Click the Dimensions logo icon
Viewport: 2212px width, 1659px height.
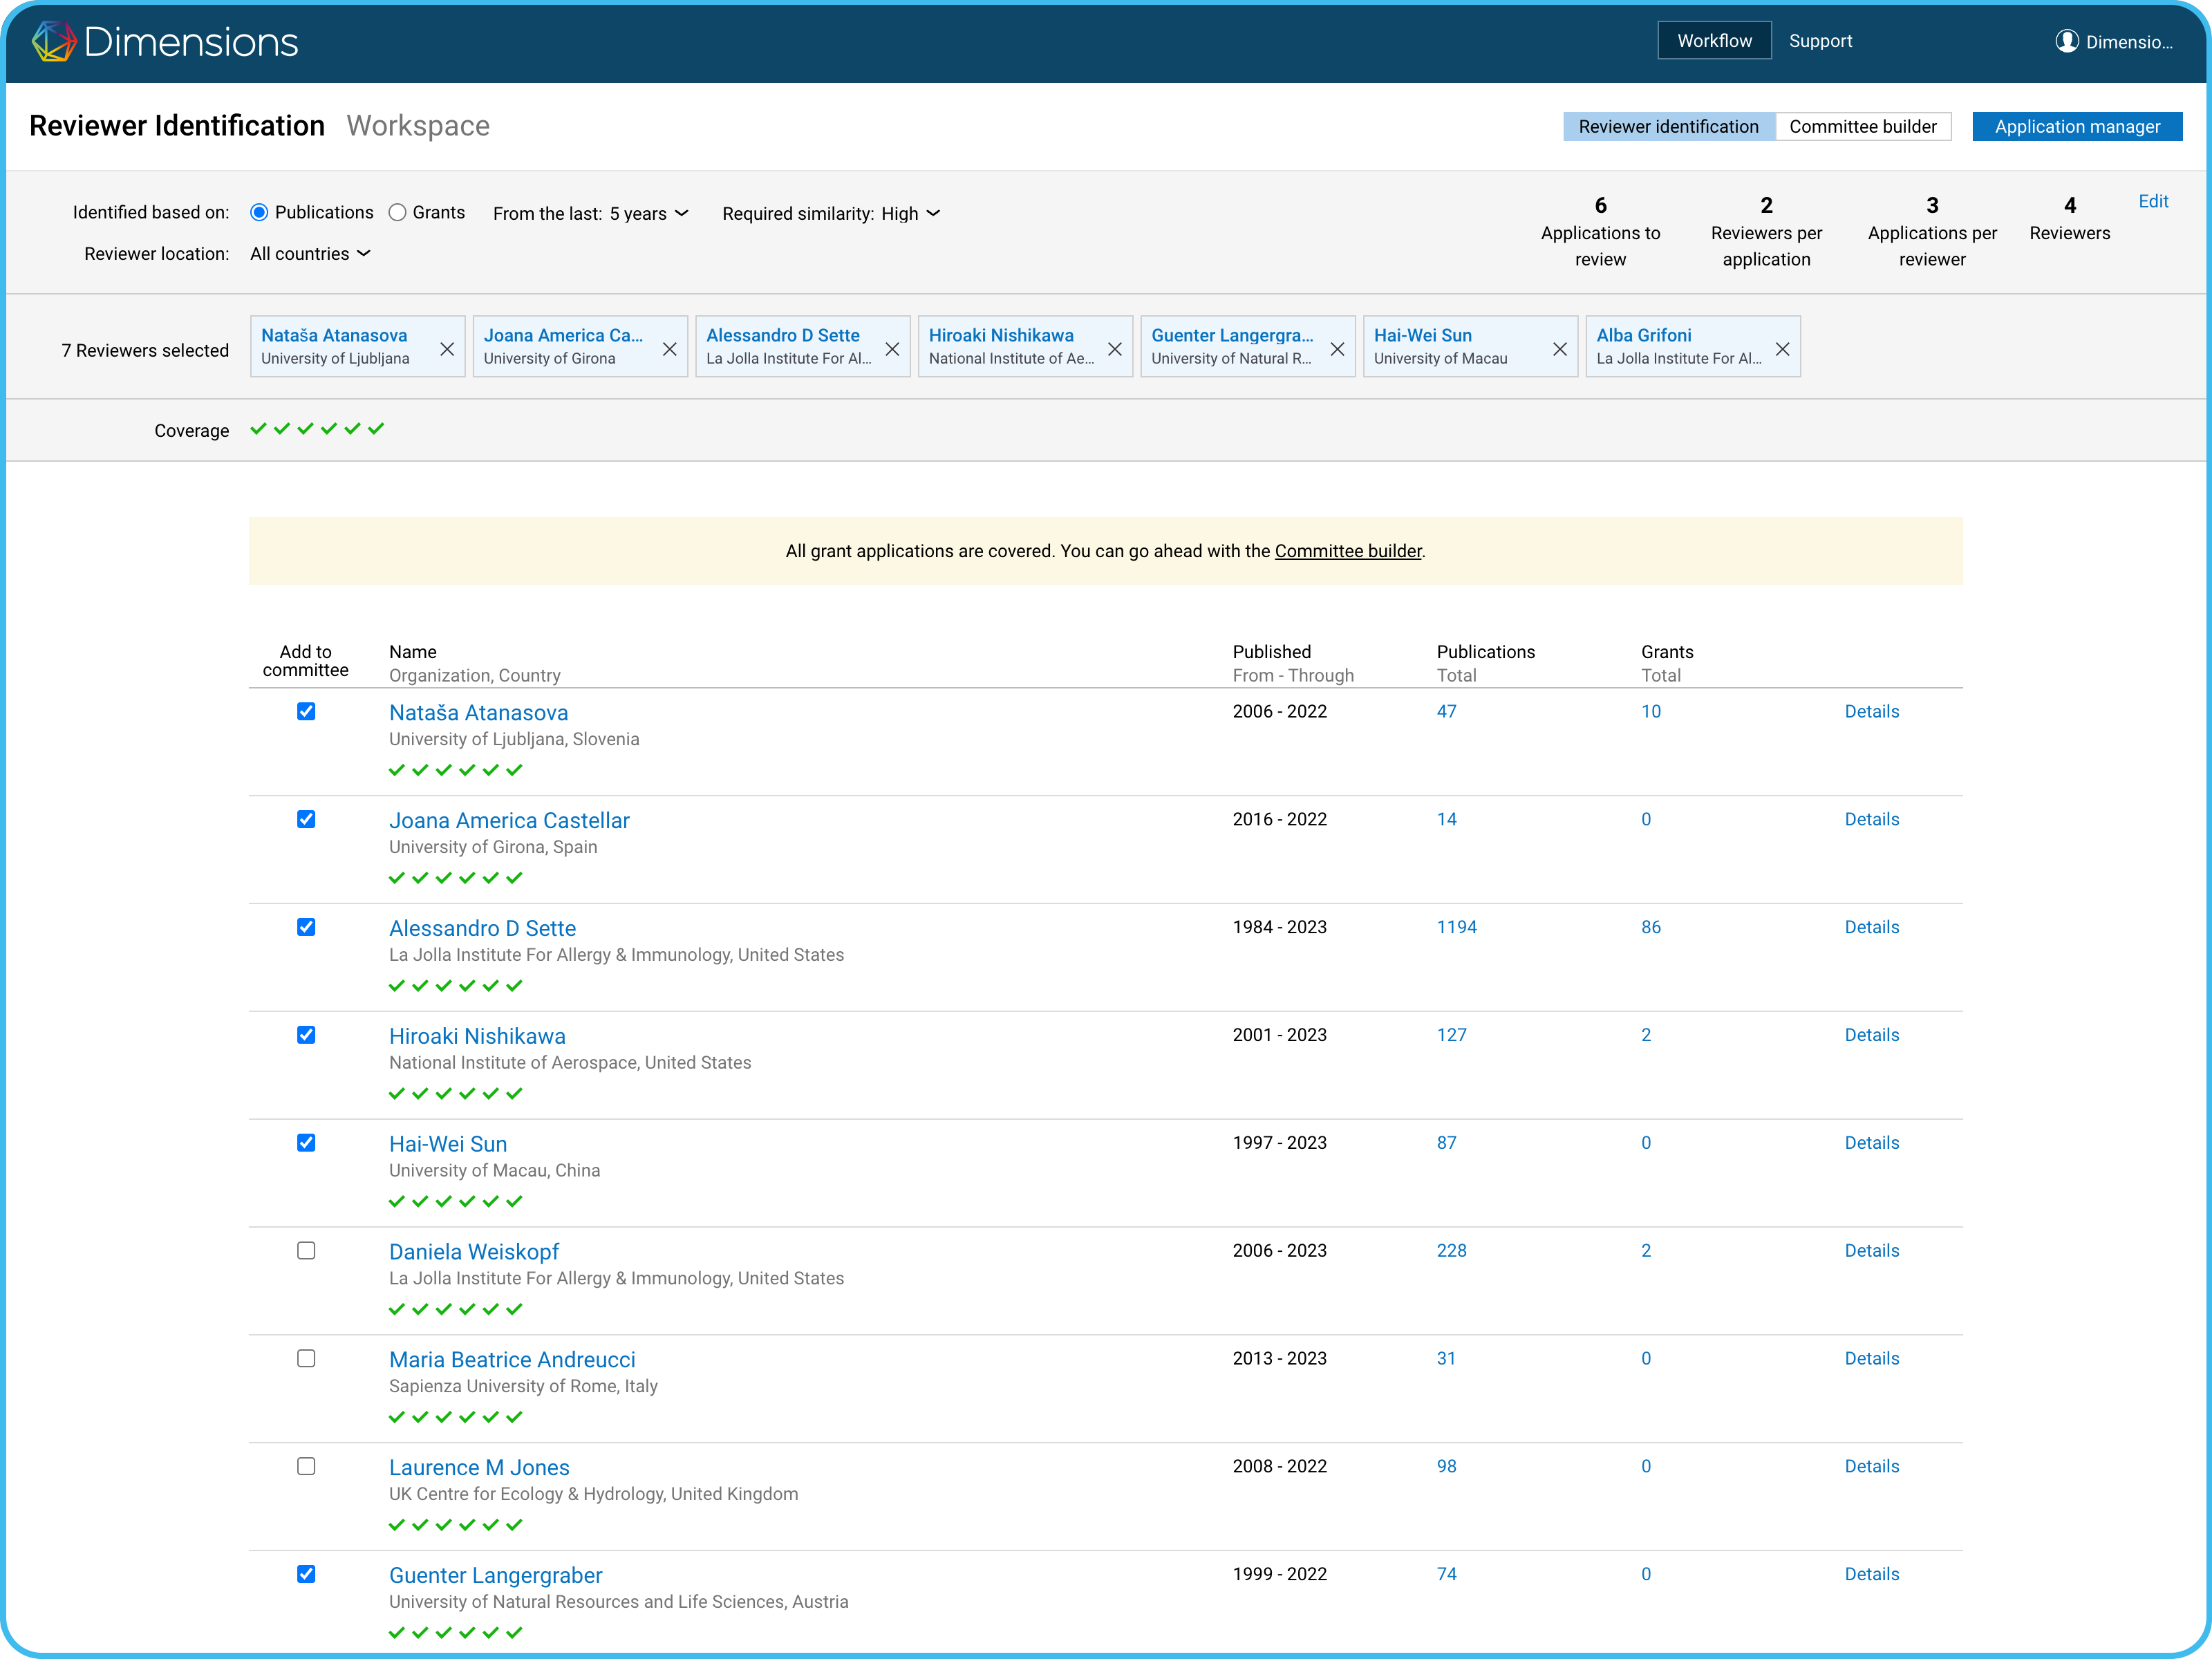pos(54,41)
